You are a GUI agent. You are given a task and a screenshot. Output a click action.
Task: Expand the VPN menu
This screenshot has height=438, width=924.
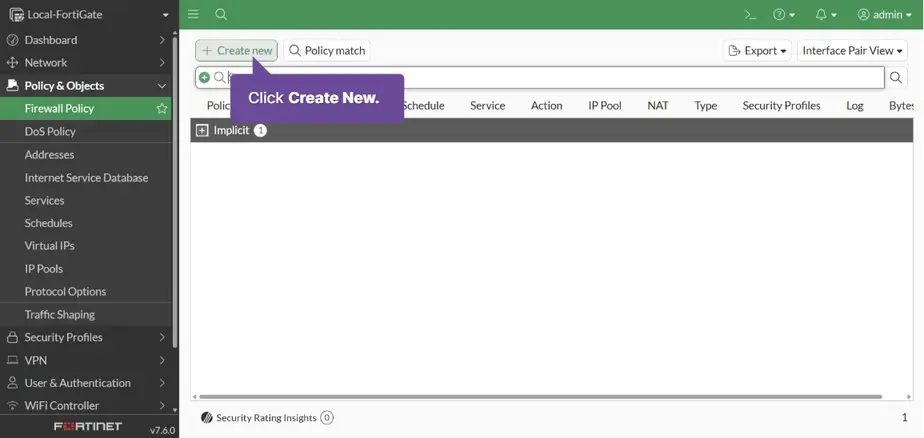tap(86, 360)
